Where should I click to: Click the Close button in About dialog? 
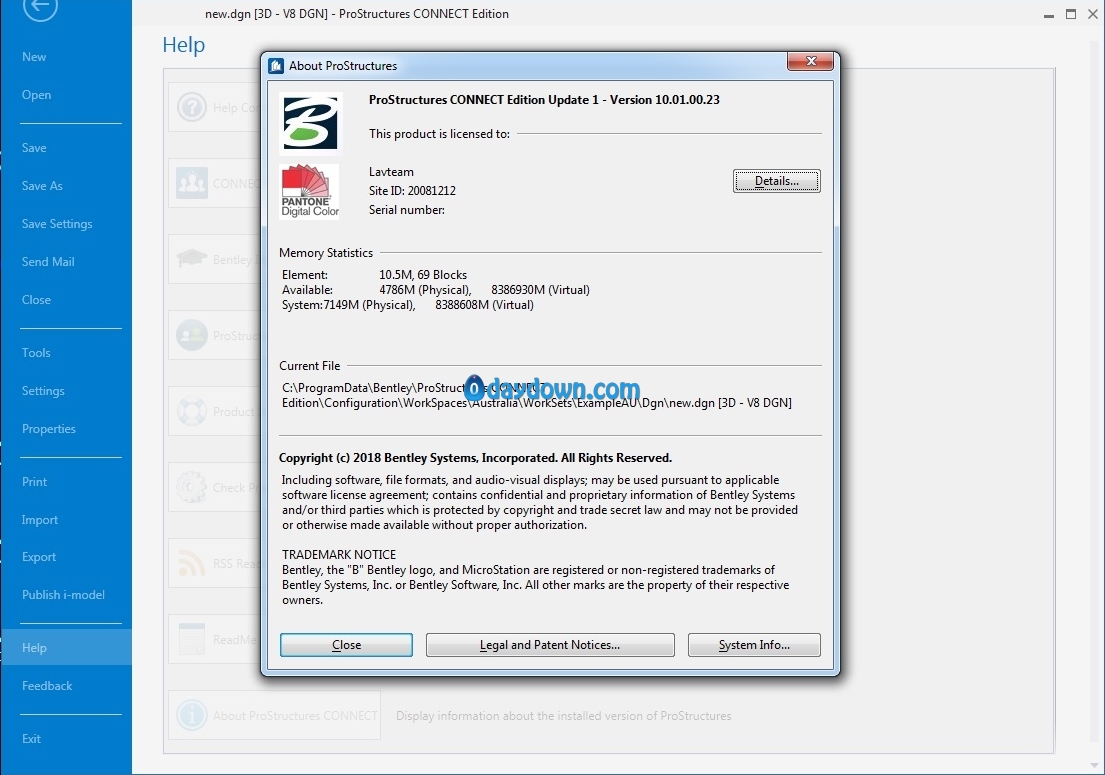point(346,645)
